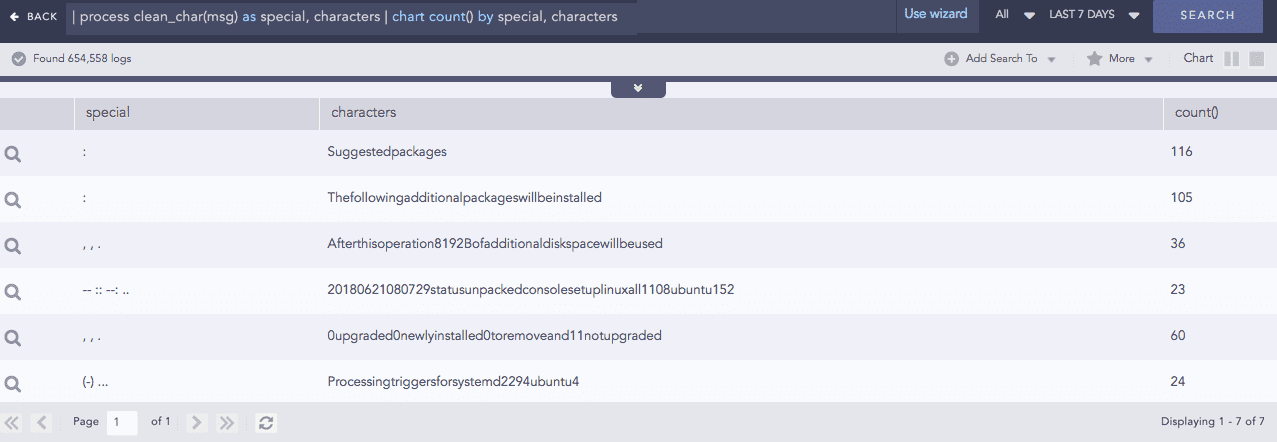Click the magnifier icon for the Suggestedpackages row

point(13,154)
